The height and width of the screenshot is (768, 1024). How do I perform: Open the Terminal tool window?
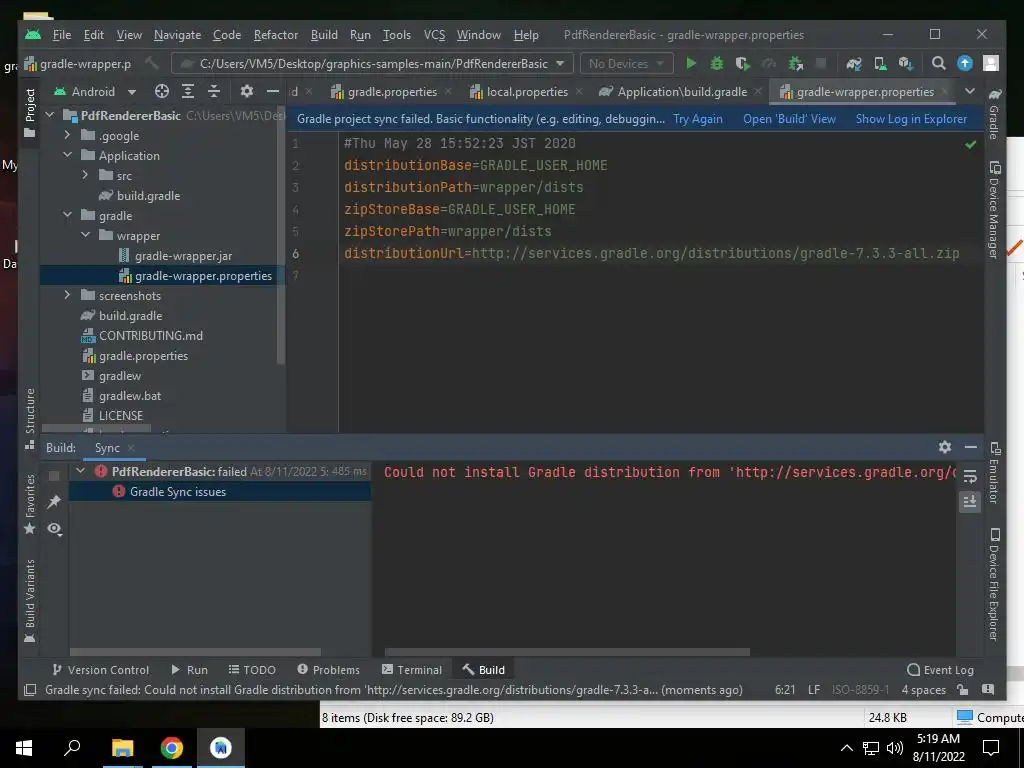pos(412,669)
